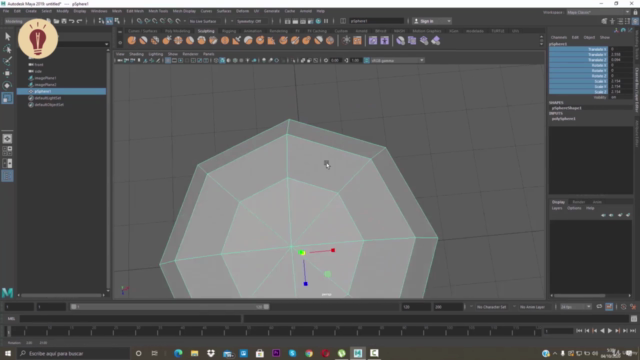
Task: Toggle the Channel Box sidebar icon top right
Action: (635, 21)
